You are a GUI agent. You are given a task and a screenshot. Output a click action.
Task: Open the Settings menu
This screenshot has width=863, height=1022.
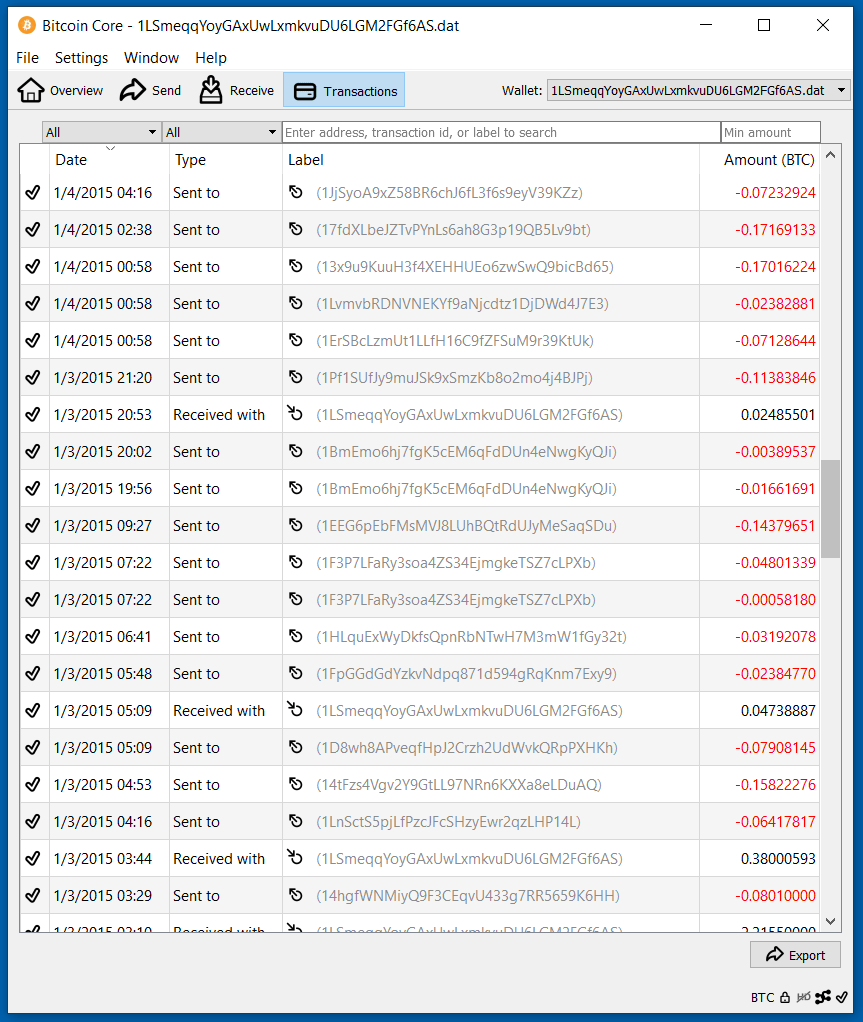(81, 57)
